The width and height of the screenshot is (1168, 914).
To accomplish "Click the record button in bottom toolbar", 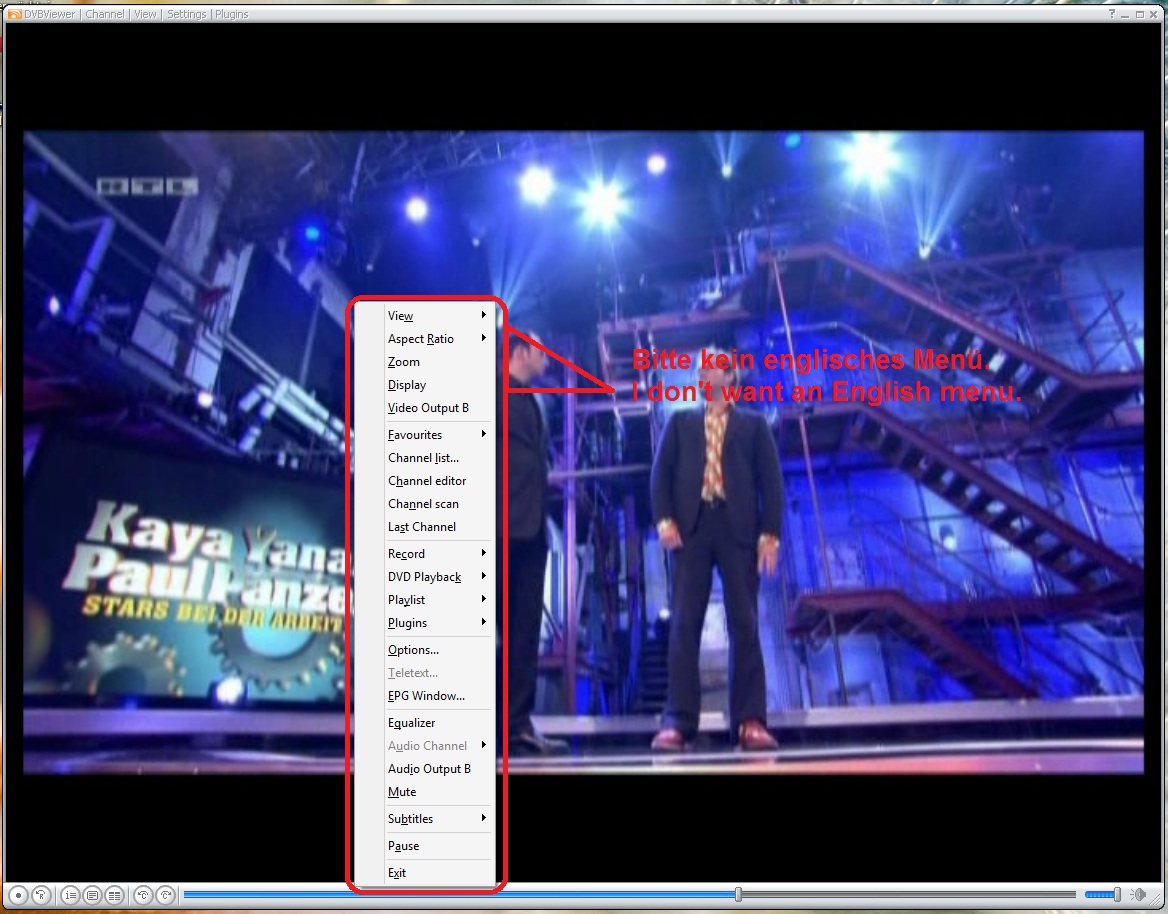I will point(17,895).
